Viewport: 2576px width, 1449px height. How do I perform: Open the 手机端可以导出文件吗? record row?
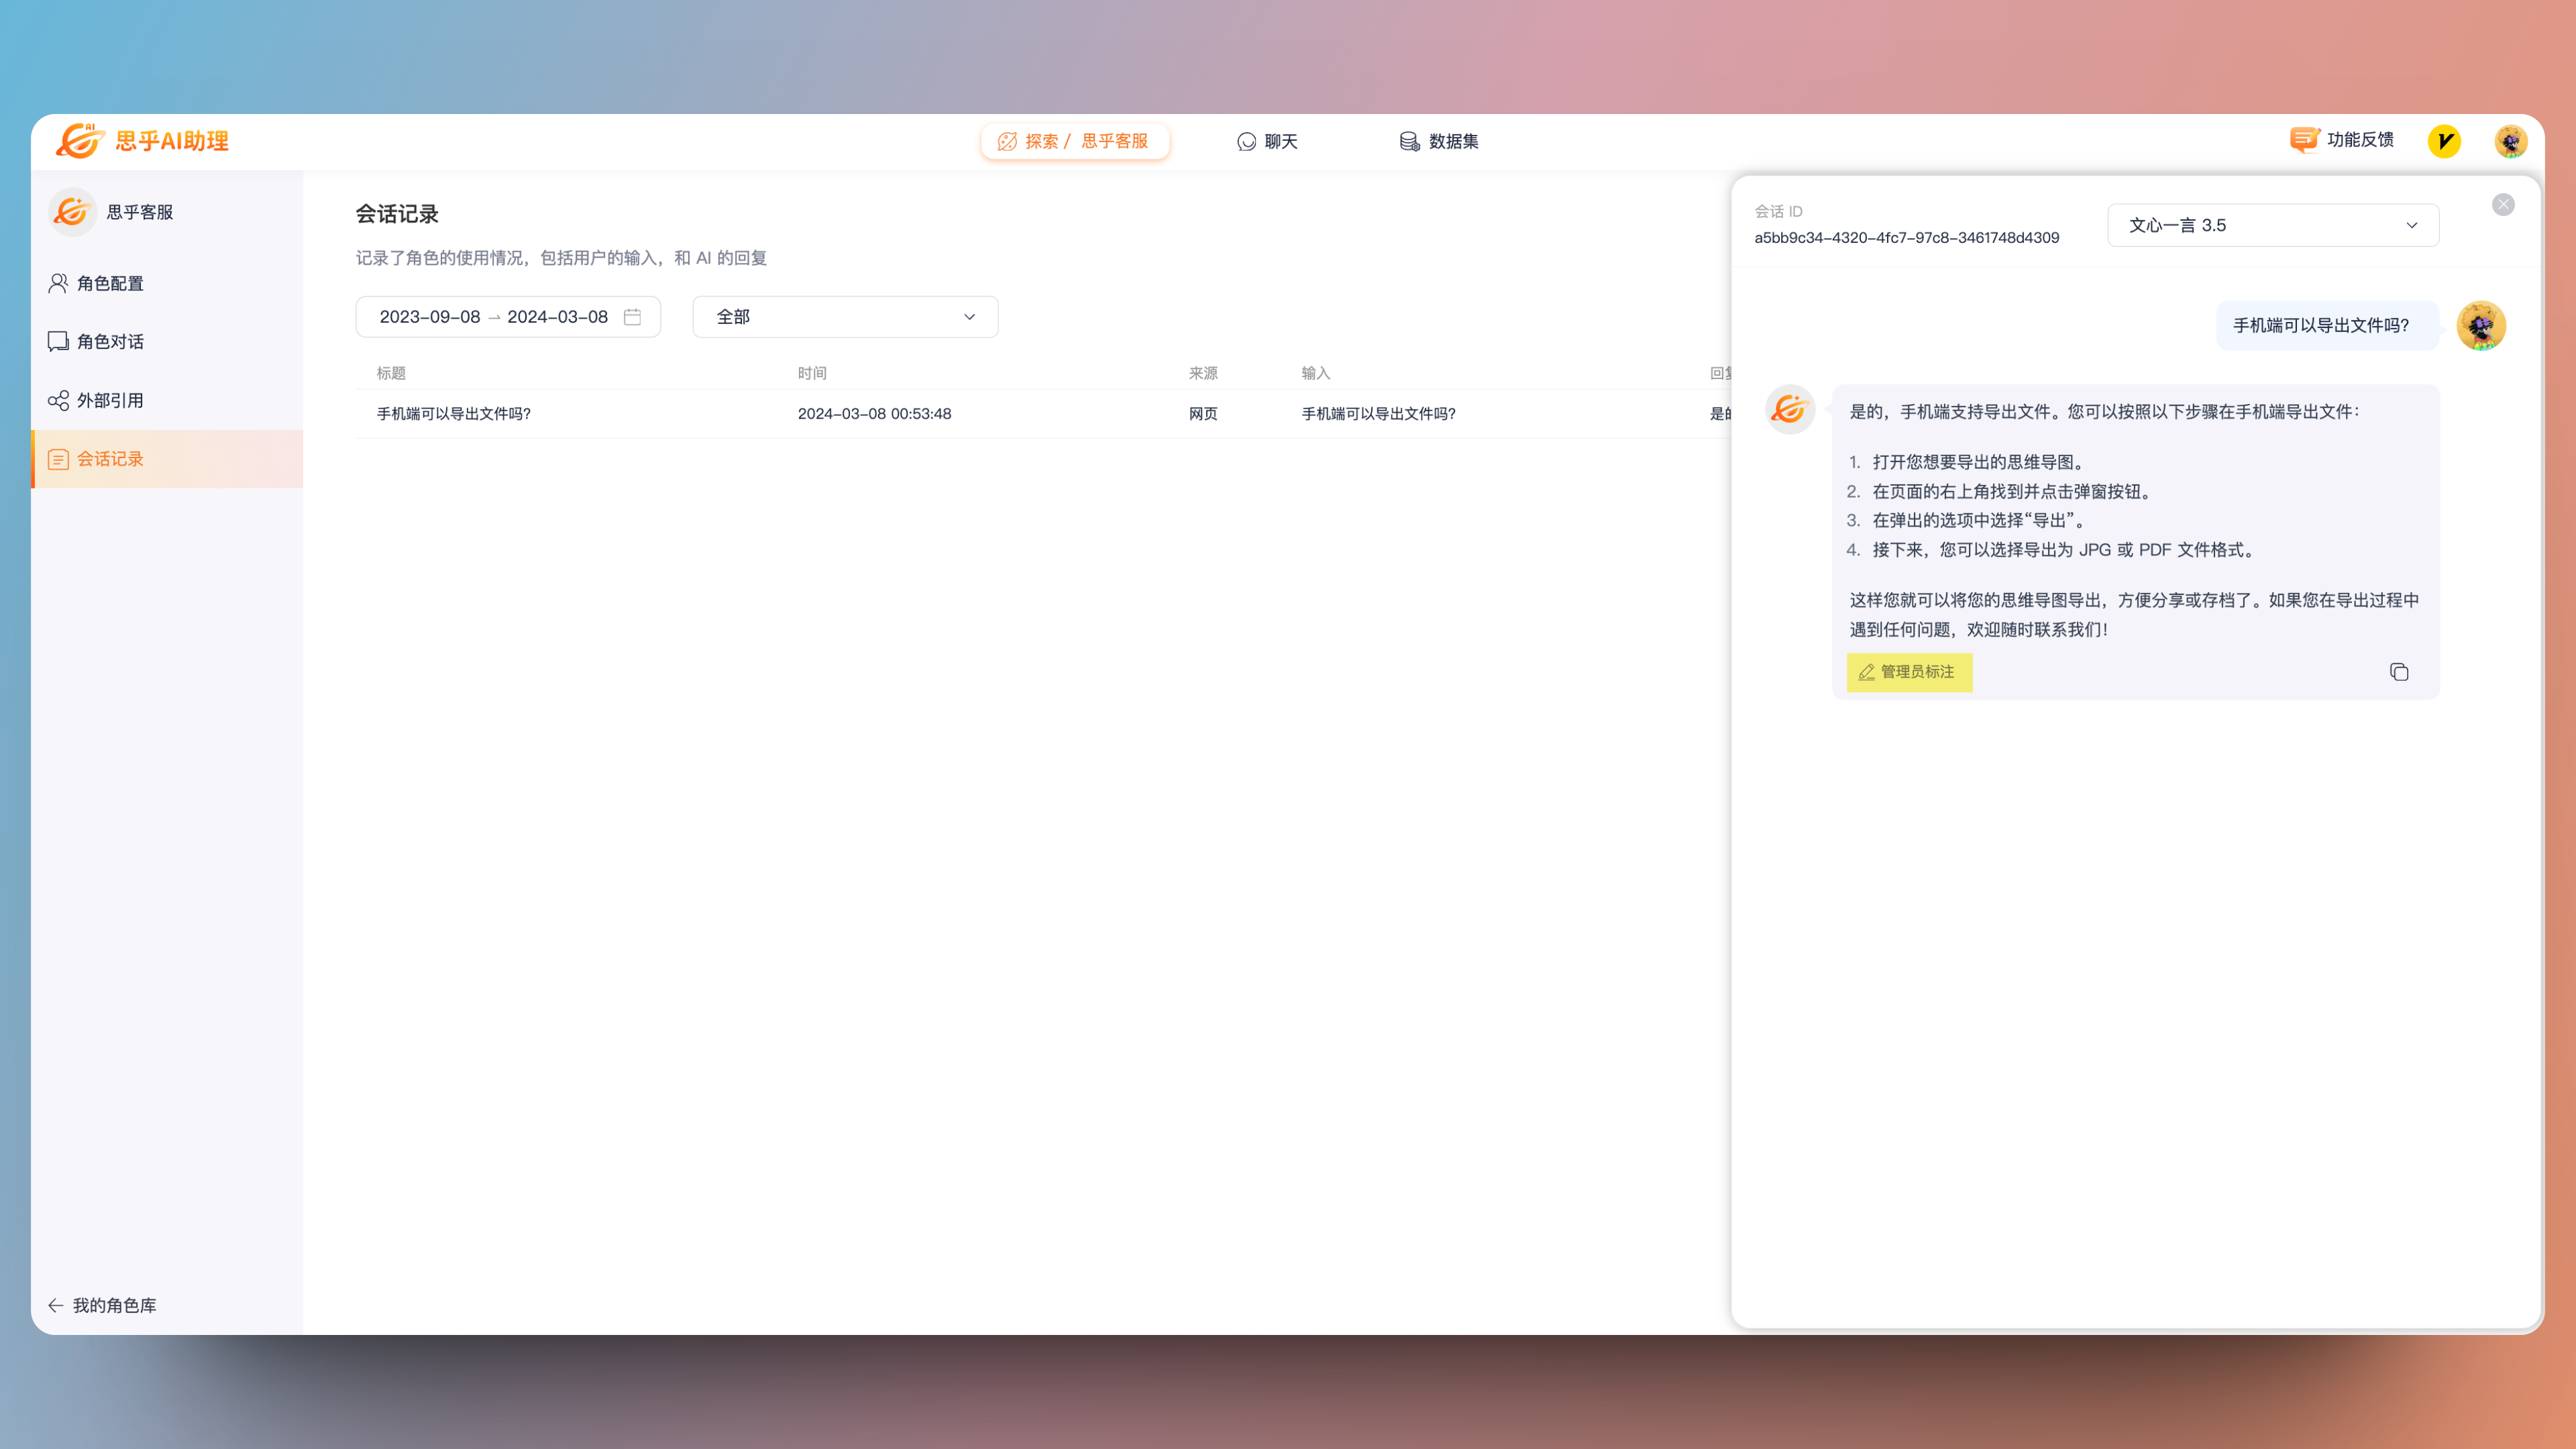tap(454, 414)
